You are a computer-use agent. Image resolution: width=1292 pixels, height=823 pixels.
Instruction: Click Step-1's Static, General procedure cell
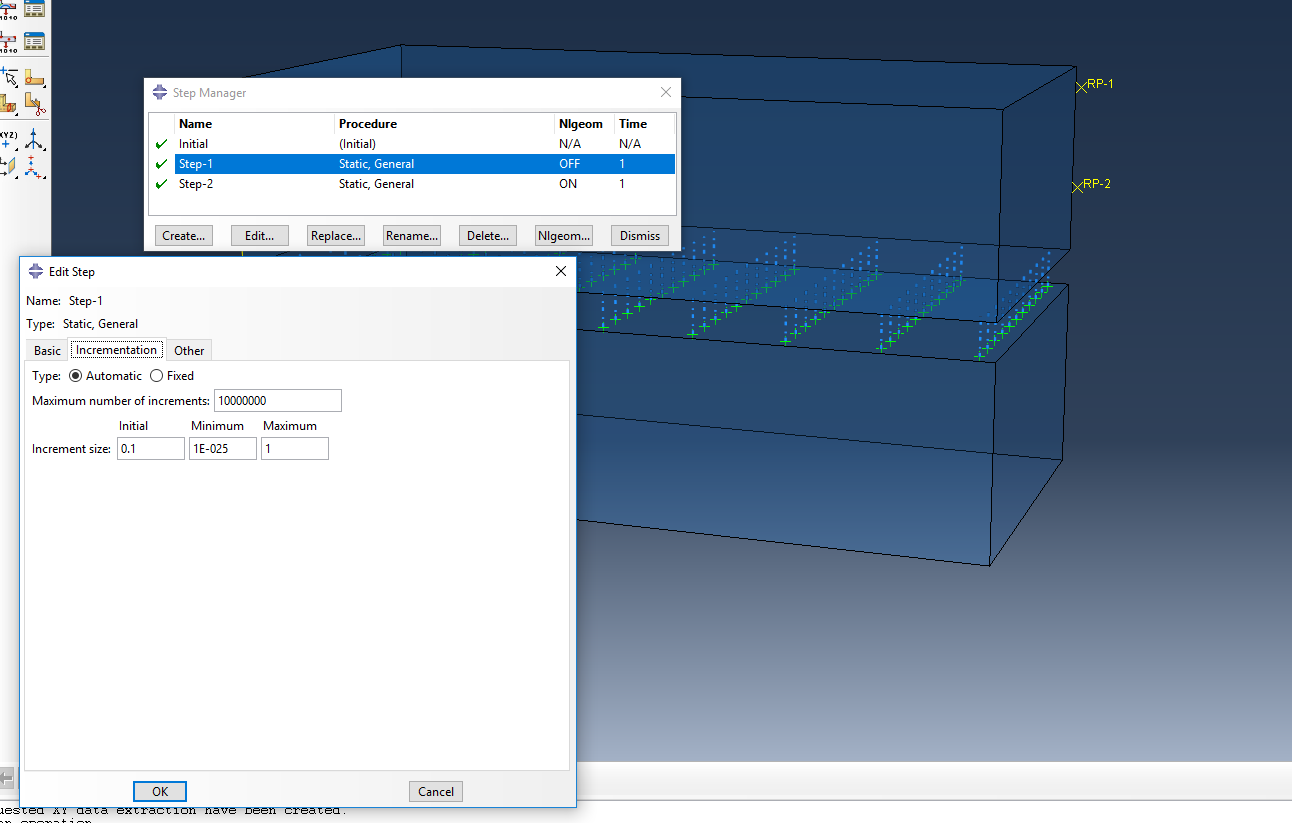coord(376,164)
